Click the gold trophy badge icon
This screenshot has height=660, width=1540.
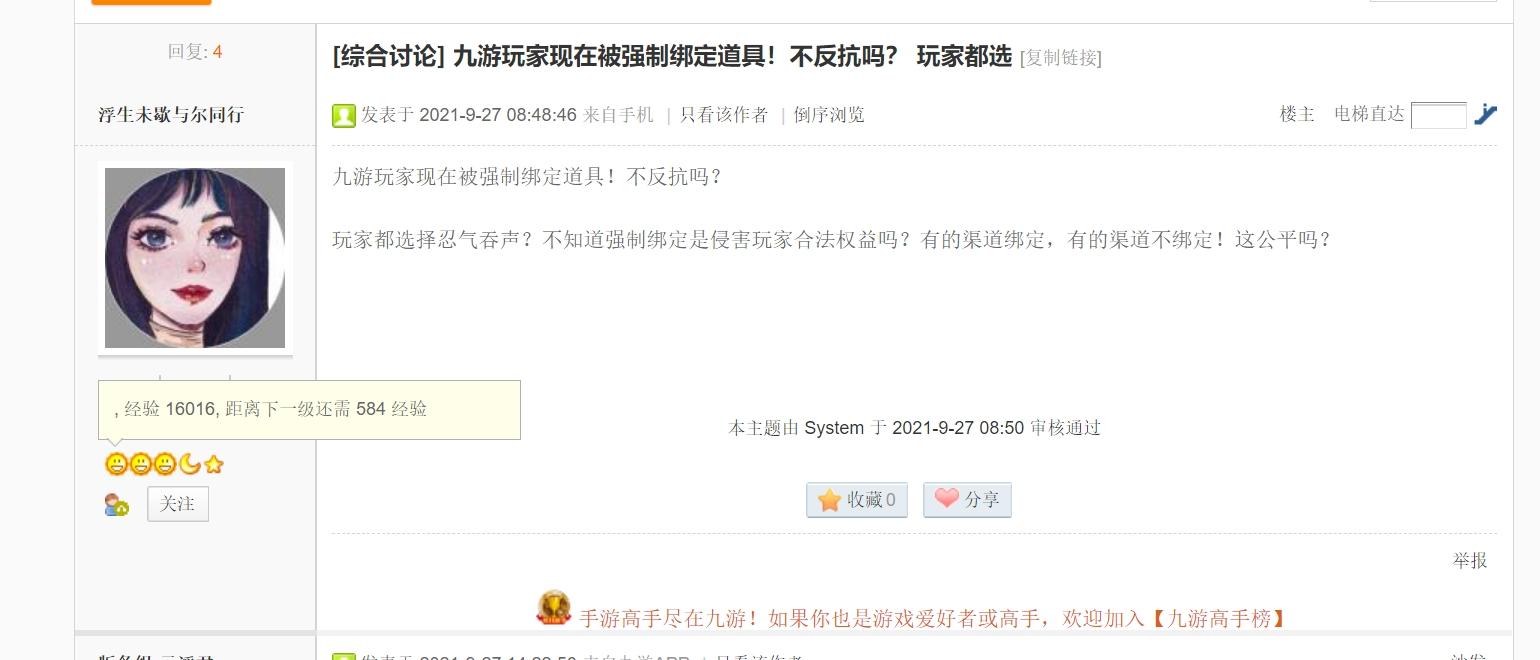point(554,608)
